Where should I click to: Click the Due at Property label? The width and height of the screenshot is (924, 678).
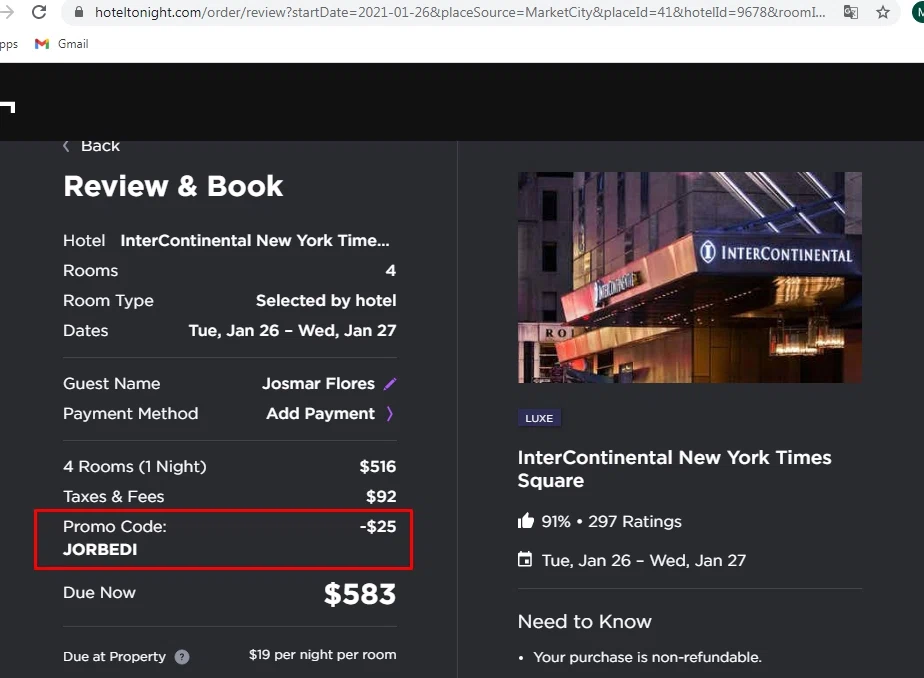tap(114, 657)
